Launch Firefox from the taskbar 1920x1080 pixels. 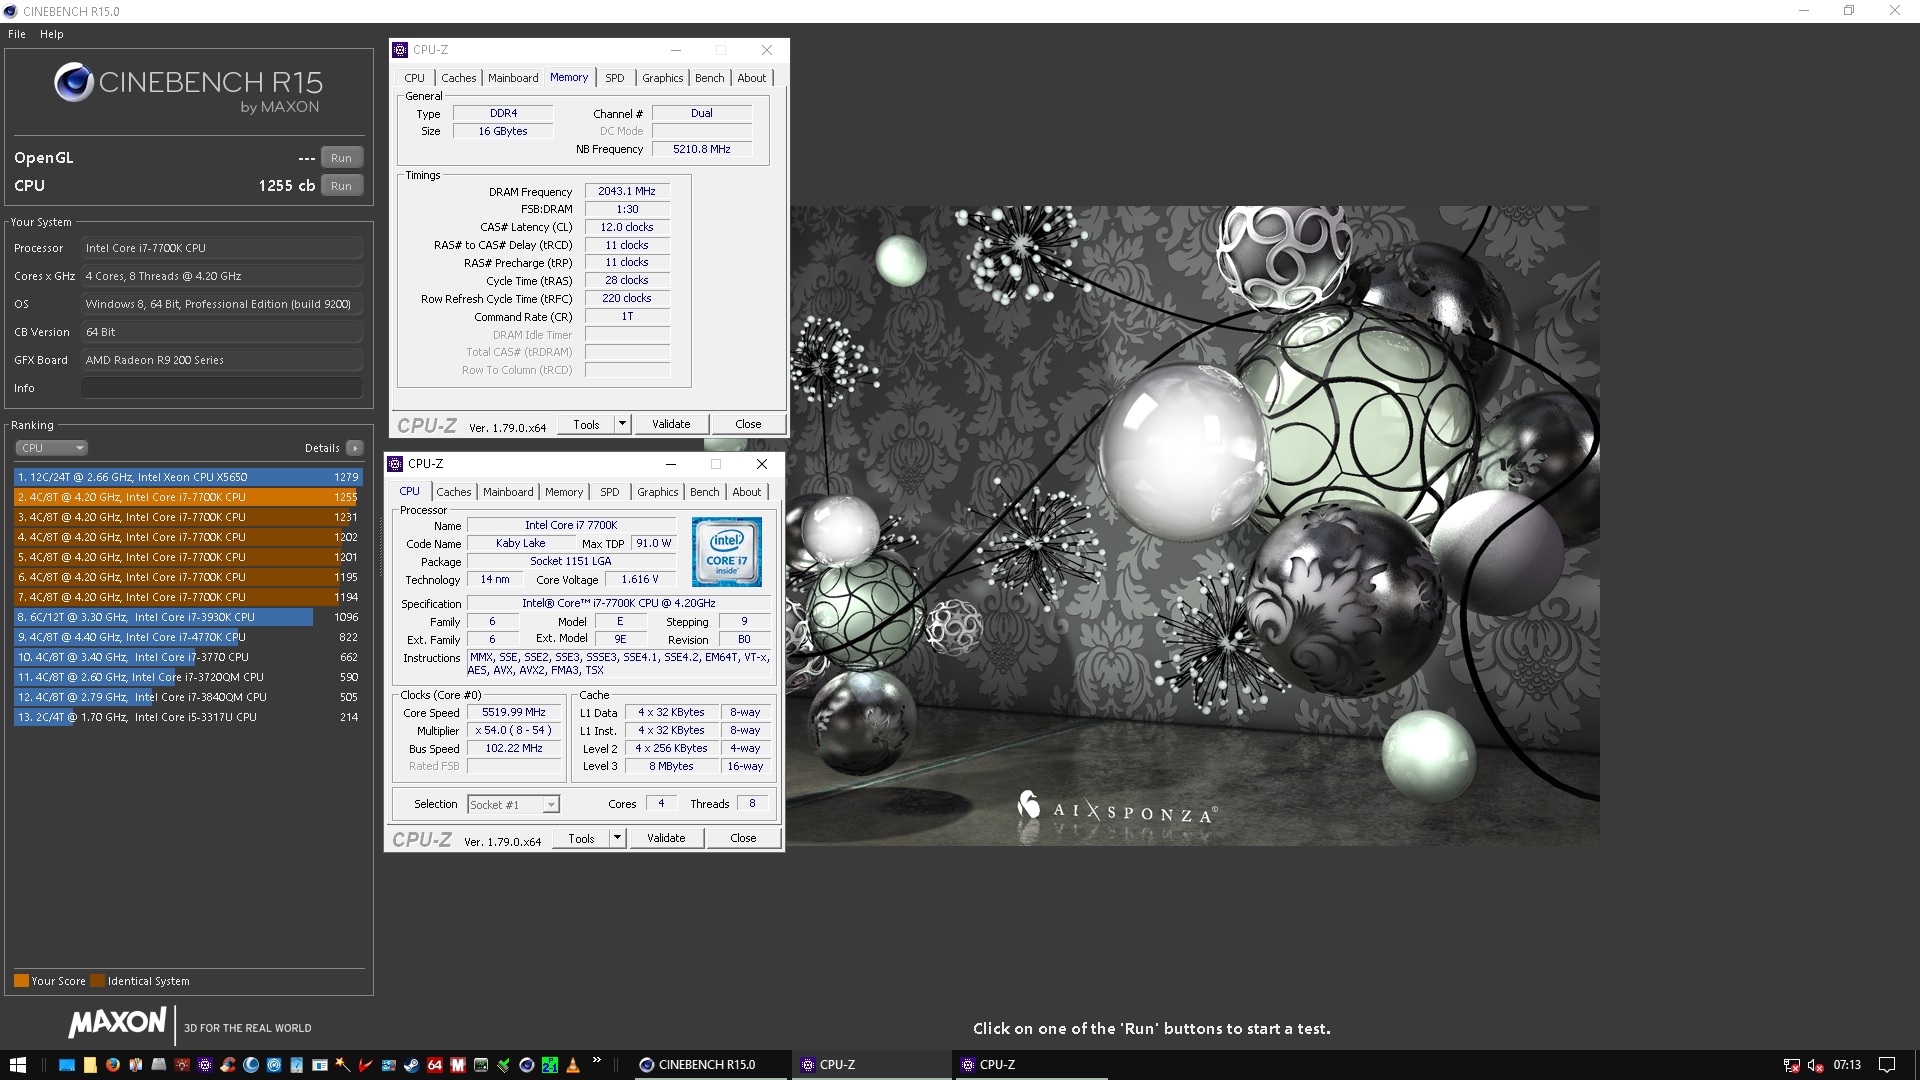(x=112, y=1065)
